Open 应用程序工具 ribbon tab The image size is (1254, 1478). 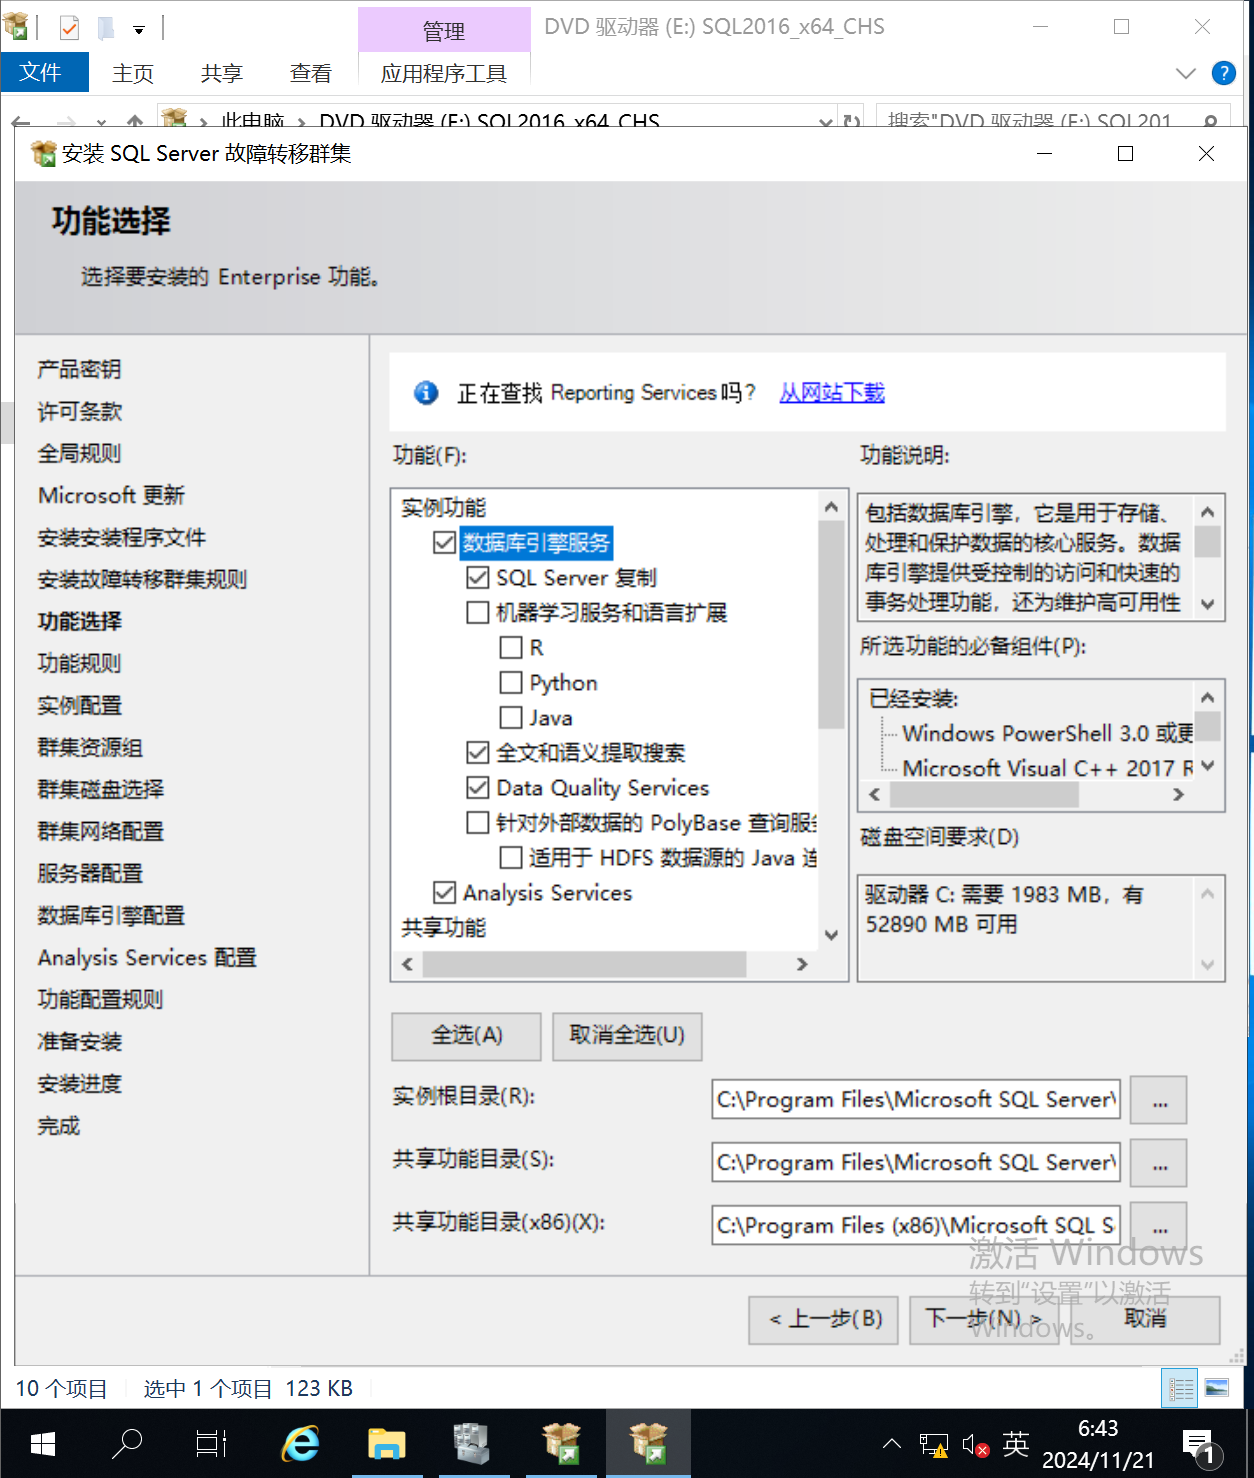pyautogui.click(x=444, y=73)
